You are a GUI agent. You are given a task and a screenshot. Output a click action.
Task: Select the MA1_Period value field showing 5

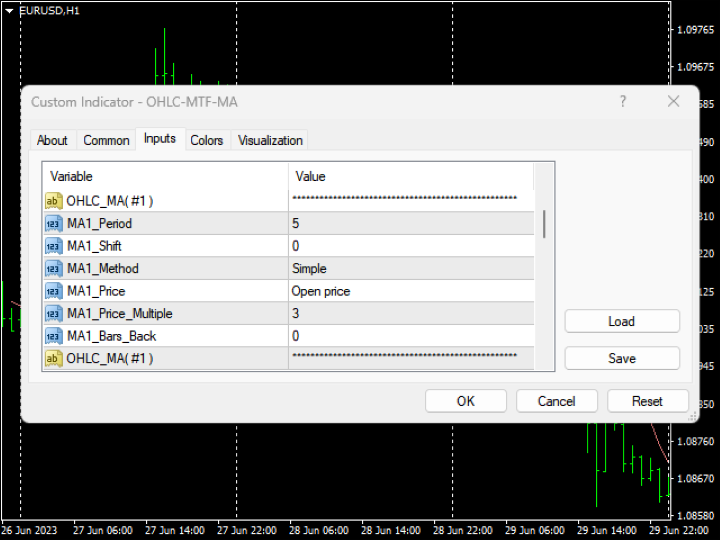click(410, 223)
